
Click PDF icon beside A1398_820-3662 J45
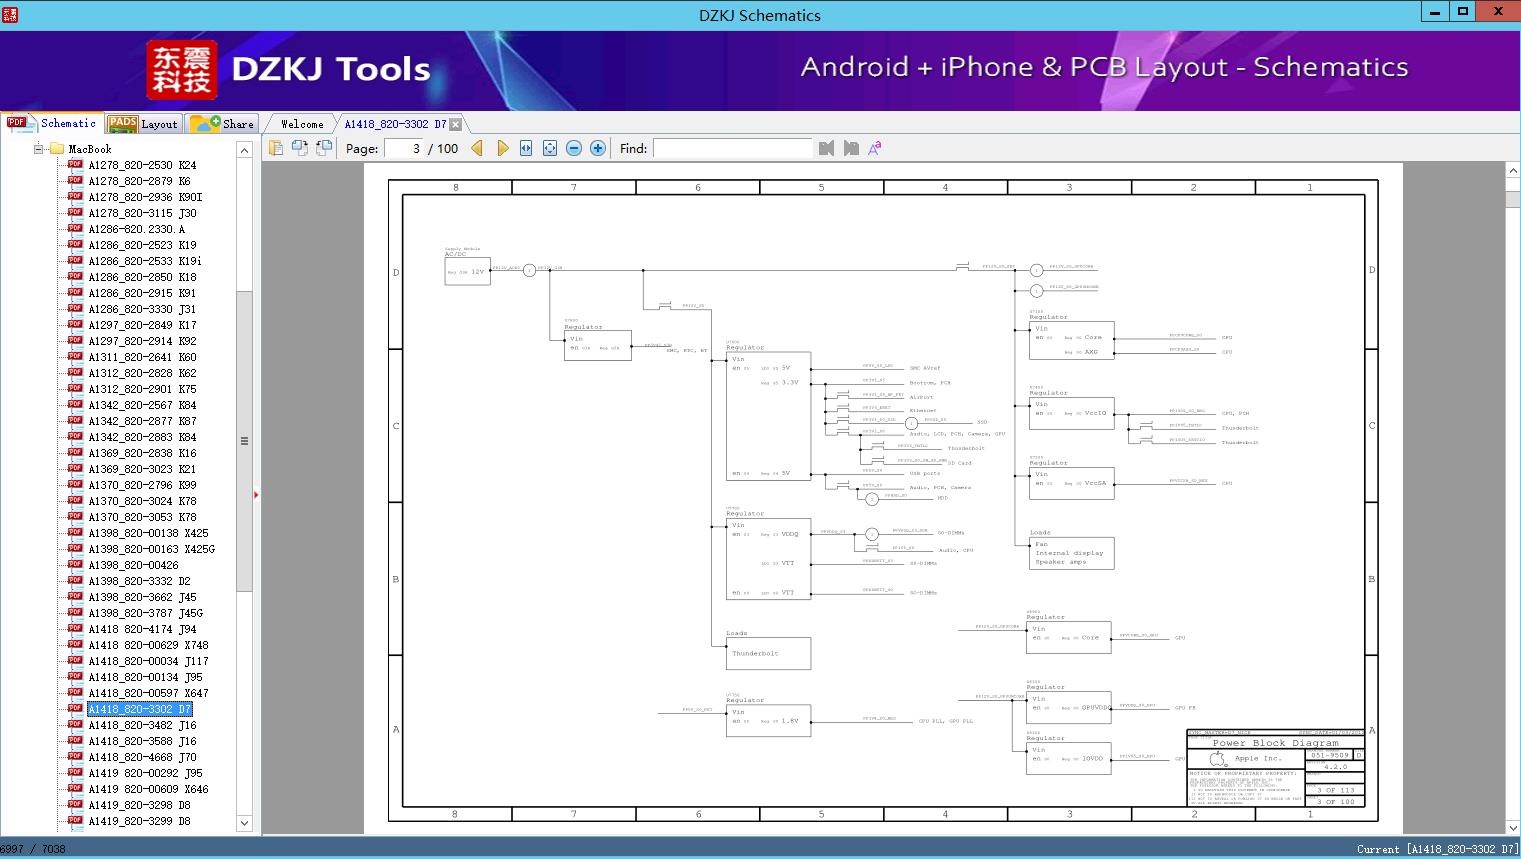point(75,596)
